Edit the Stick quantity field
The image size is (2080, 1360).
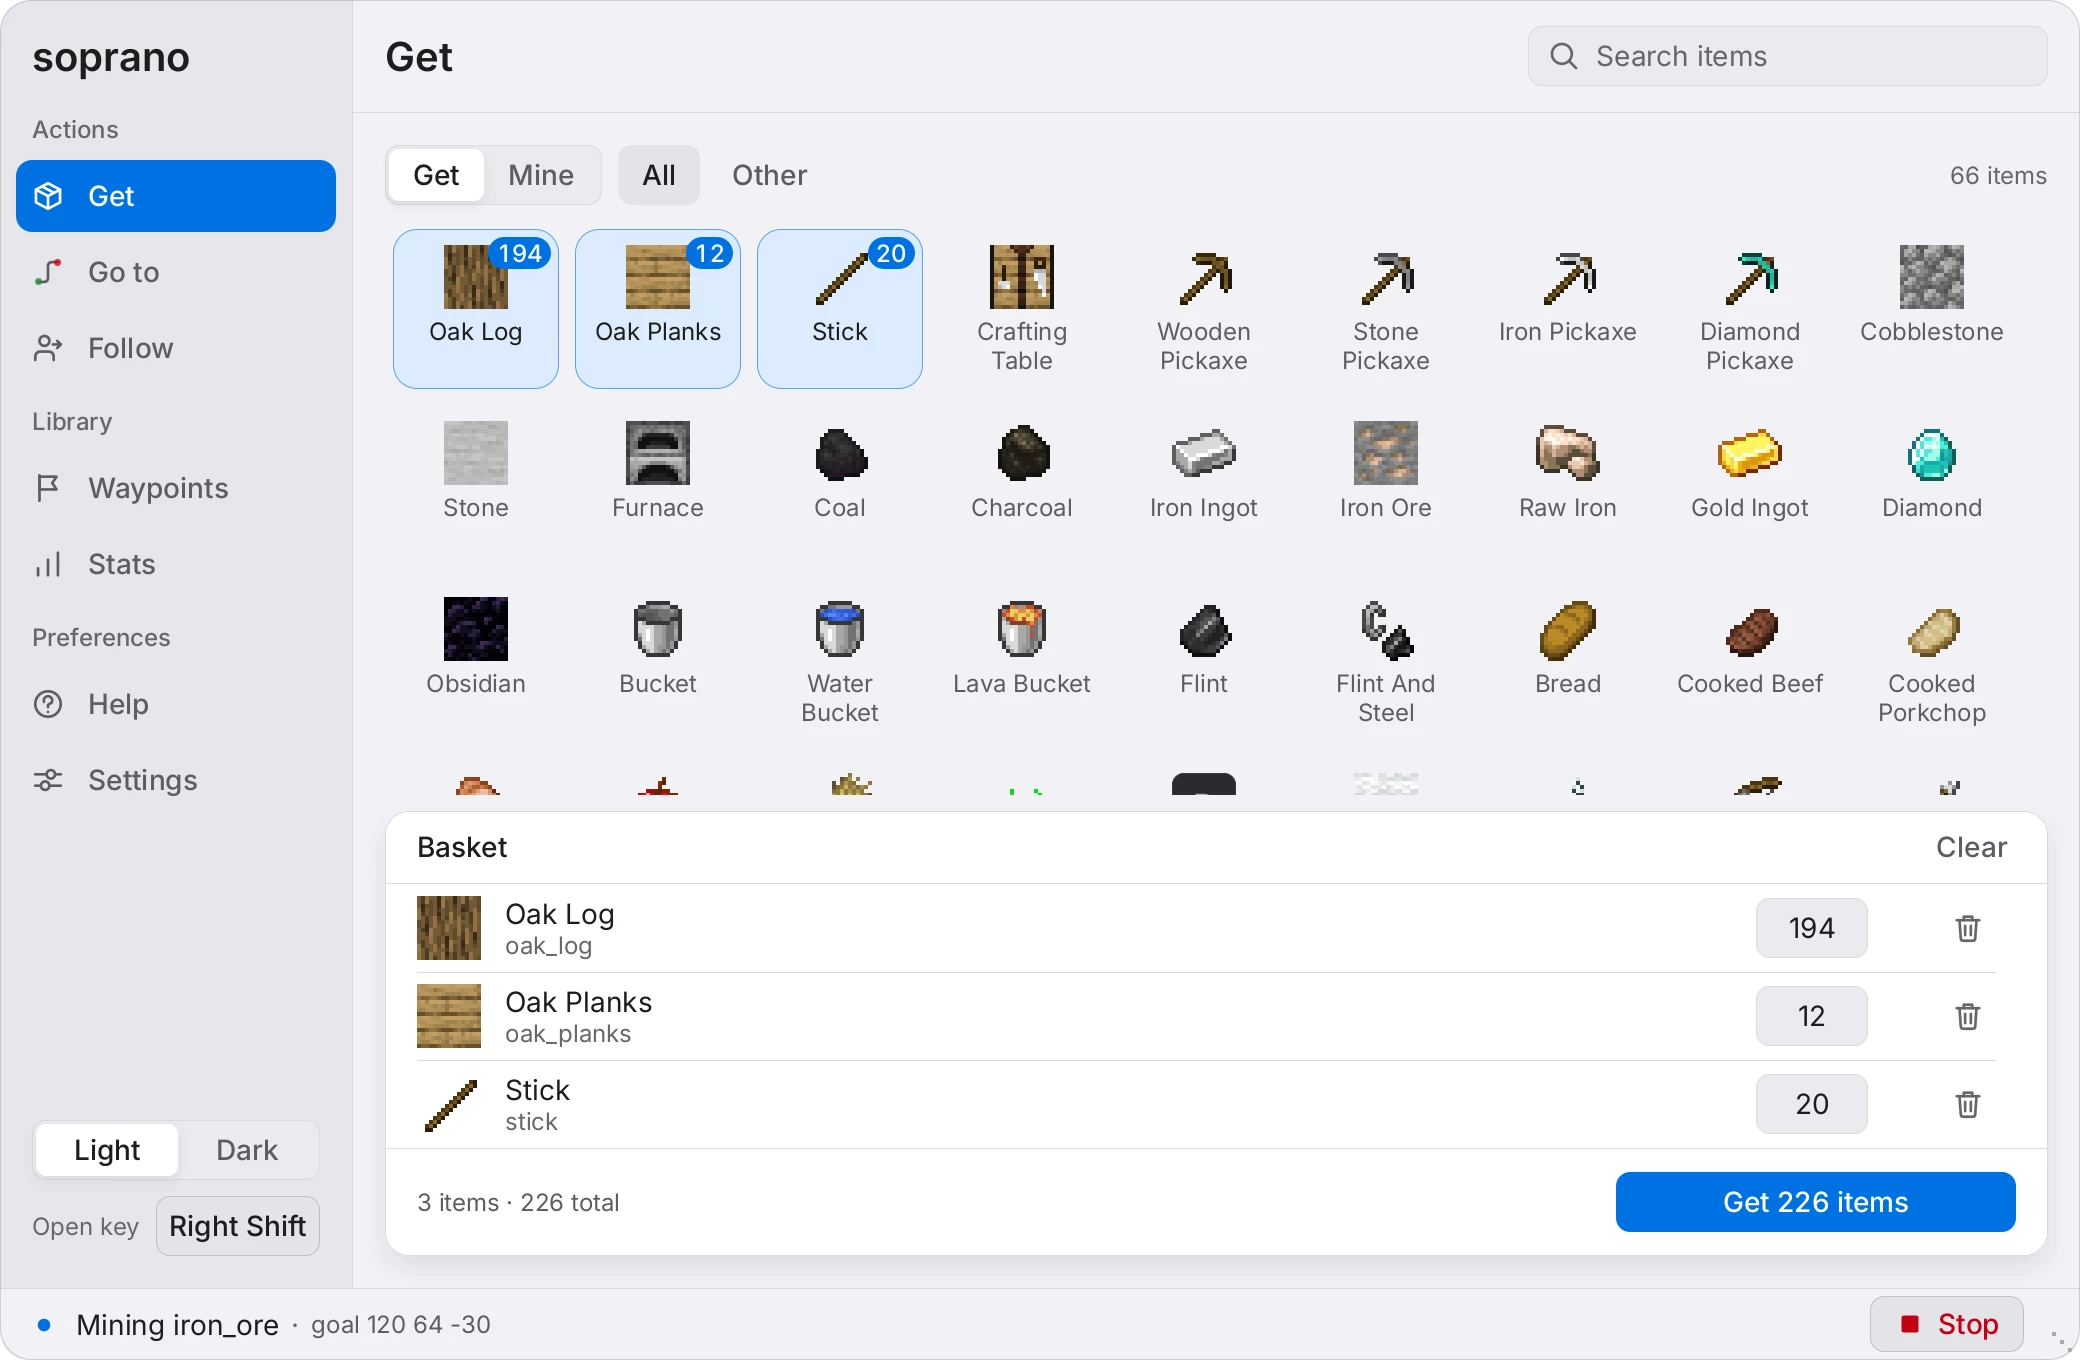[x=1811, y=1104]
